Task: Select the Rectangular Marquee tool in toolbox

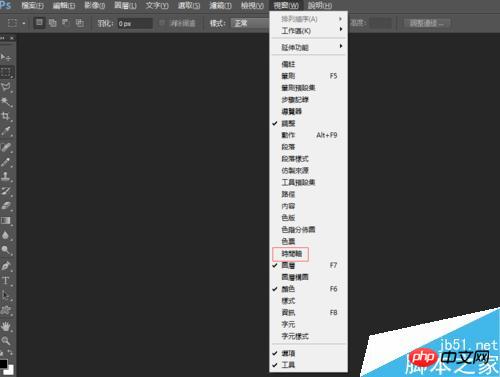Action: click(x=6, y=72)
